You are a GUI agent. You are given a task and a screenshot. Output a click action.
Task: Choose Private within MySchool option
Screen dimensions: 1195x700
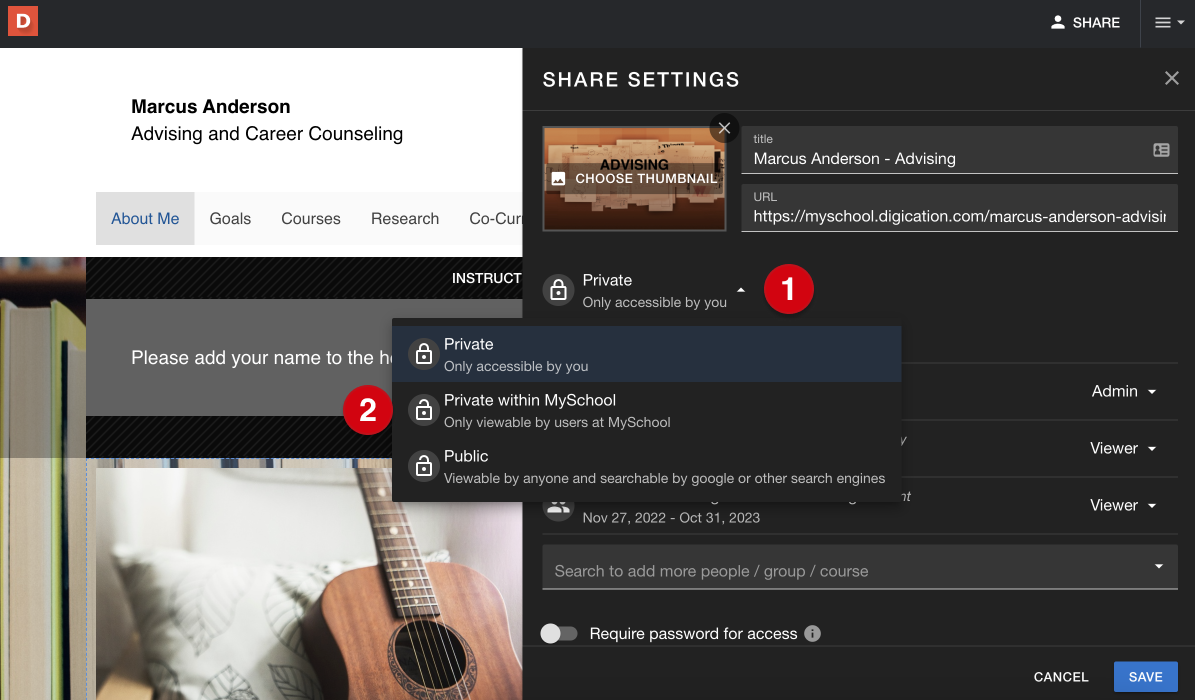point(646,410)
